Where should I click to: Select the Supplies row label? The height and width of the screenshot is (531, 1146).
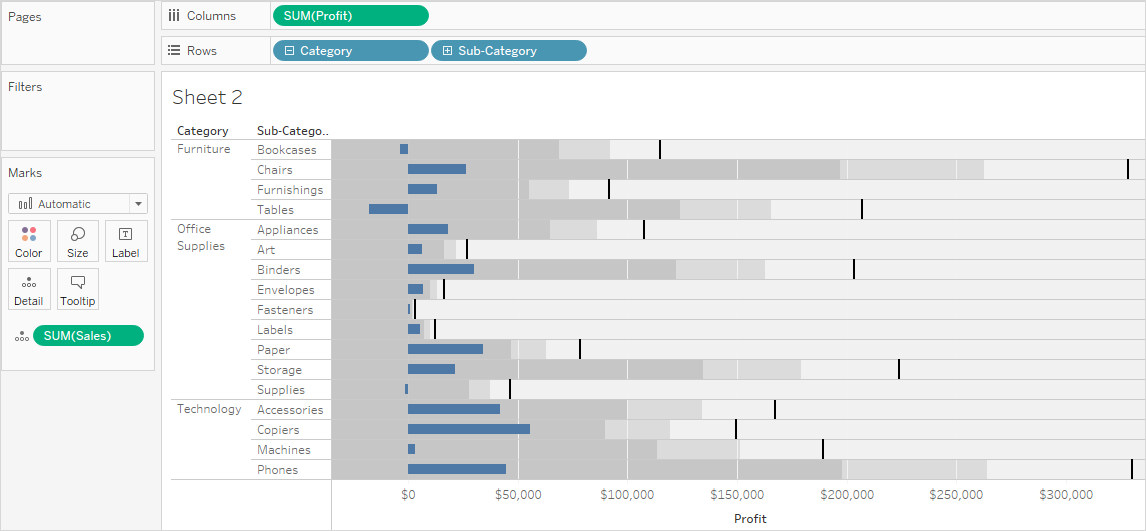pyautogui.click(x=281, y=390)
